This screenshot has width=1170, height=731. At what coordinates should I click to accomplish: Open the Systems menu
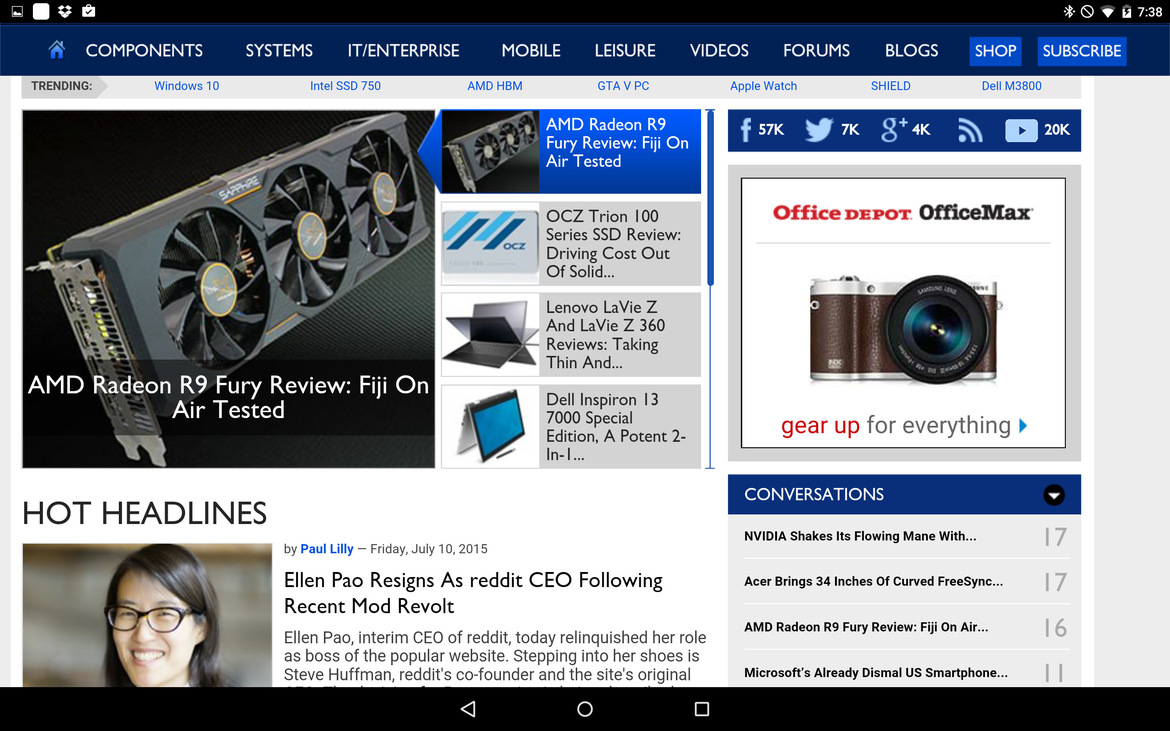(279, 51)
